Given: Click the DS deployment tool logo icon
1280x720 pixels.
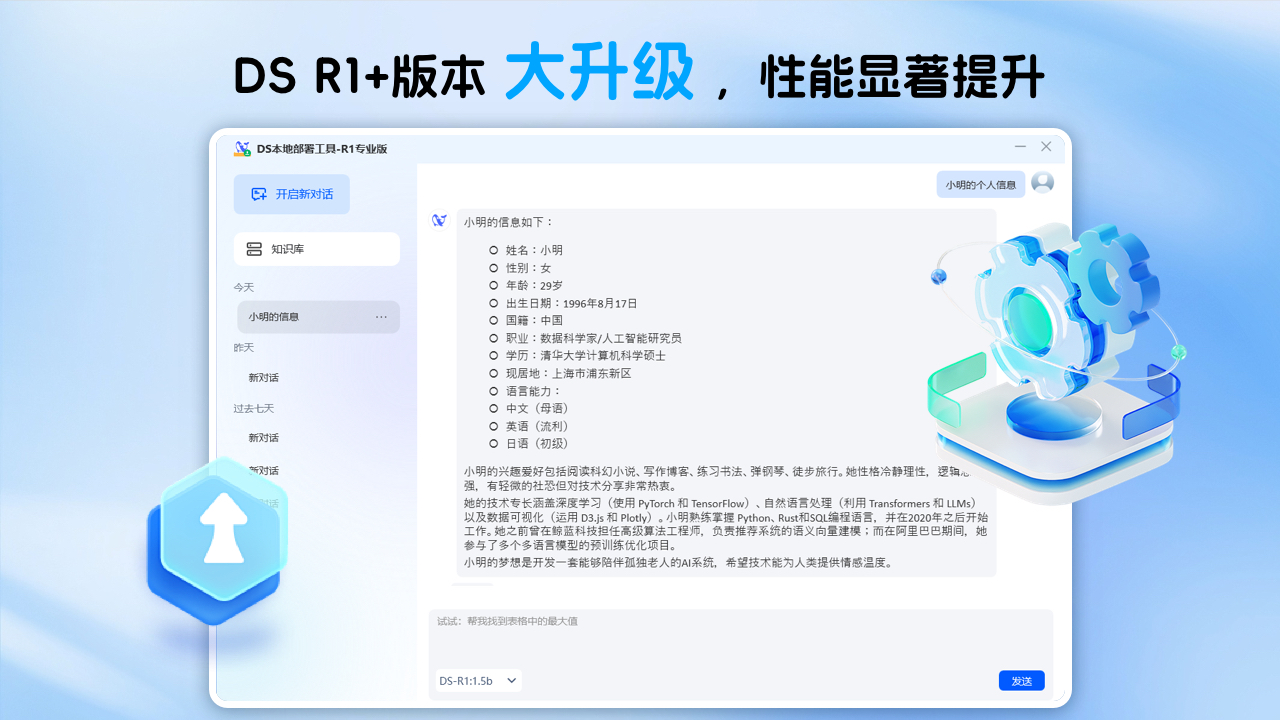Looking at the screenshot, I should pyautogui.click(x=243, y=146).
